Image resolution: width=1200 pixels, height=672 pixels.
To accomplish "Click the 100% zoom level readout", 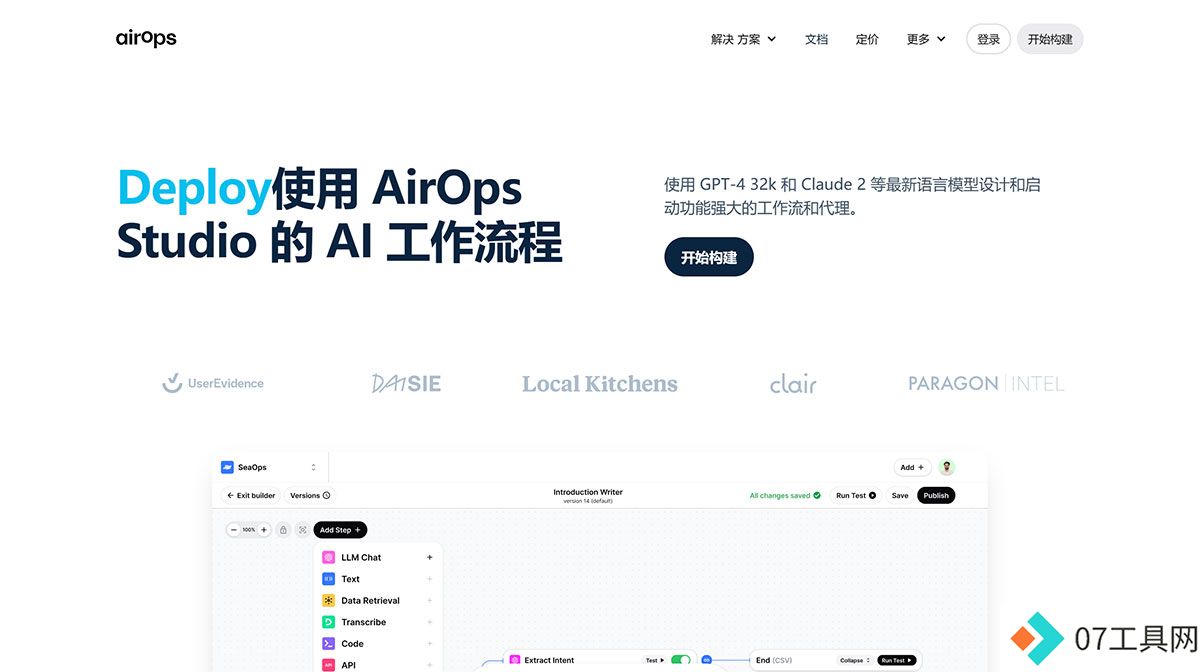I will tap(249, 530).
